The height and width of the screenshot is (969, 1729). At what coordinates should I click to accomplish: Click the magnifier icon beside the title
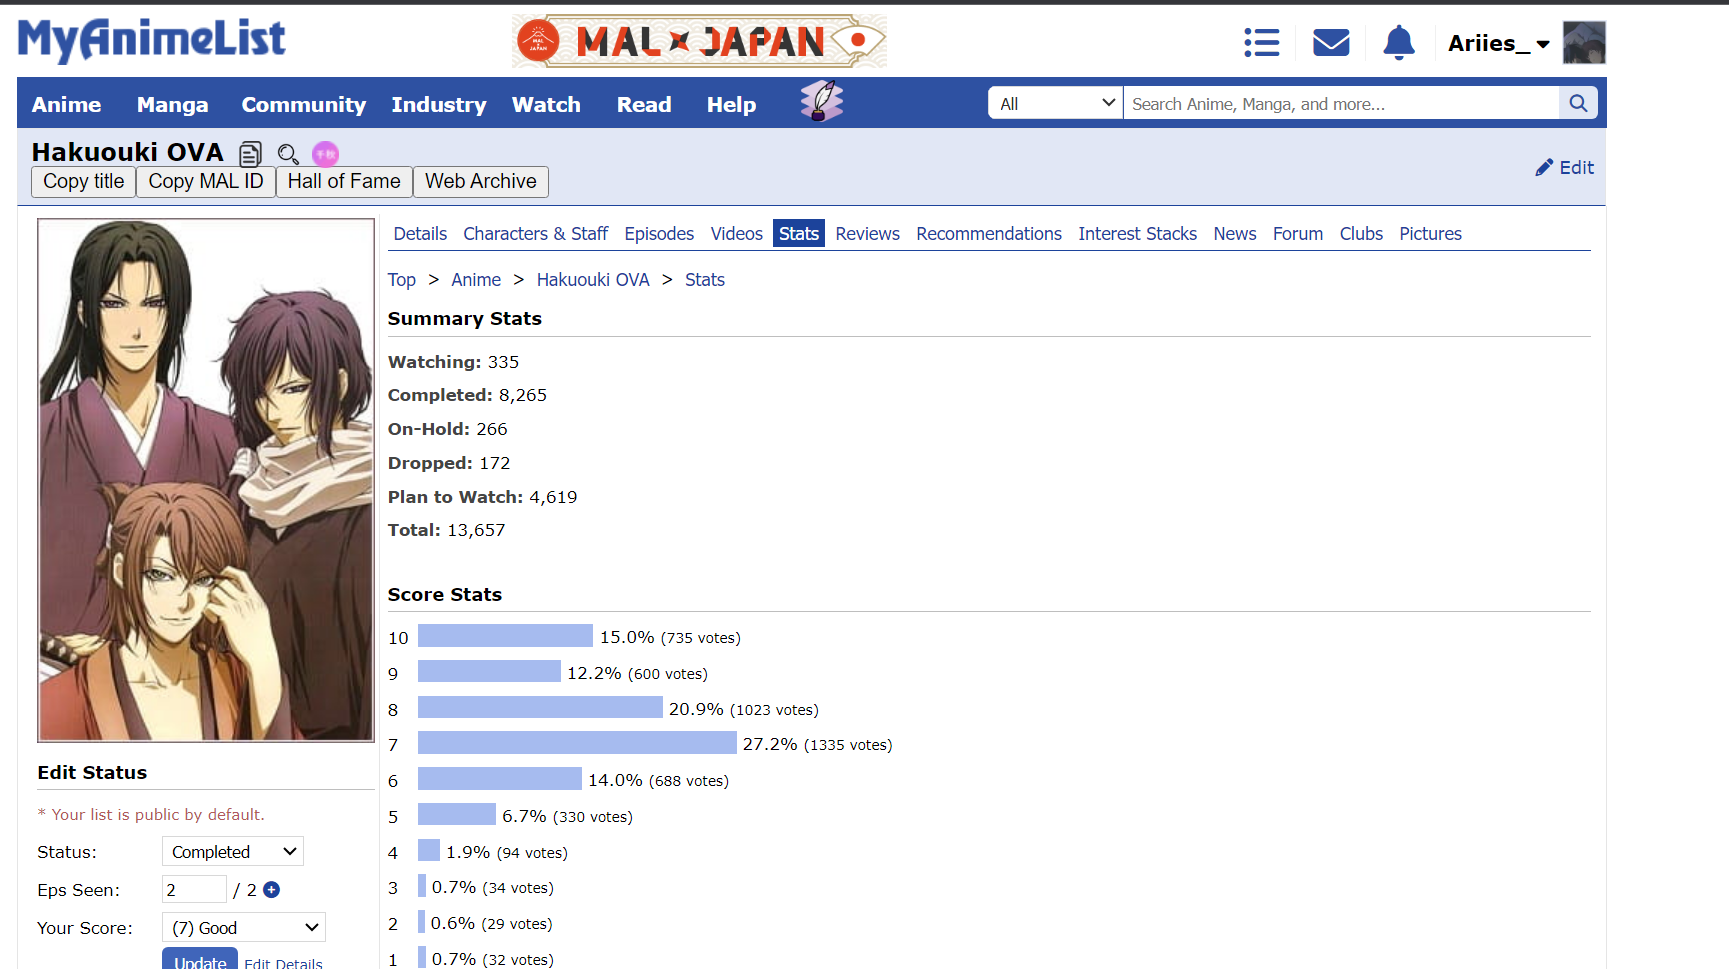coord(288,154)
